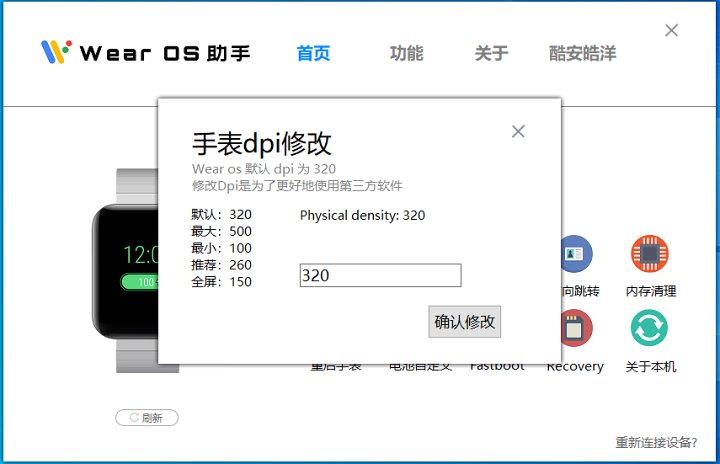
Task: Click the 手表dpi修改 dialog title
Action: point(262,143)
